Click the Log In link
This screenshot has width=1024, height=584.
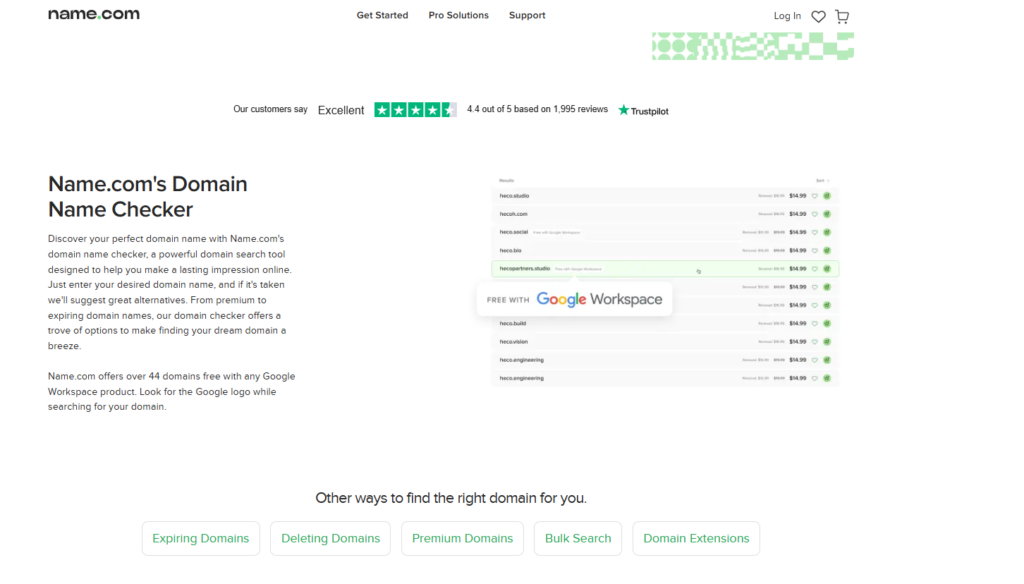click(x=787, y=16)
